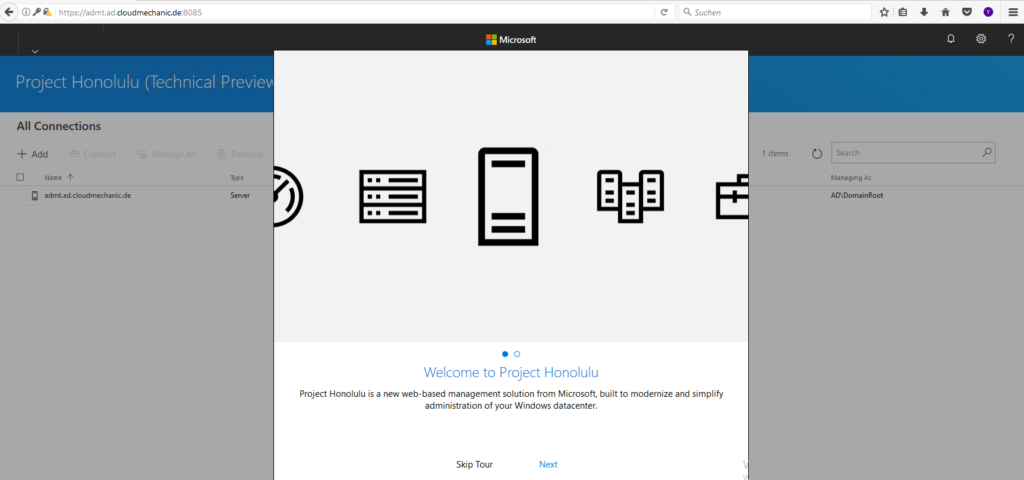Select the second tour page dot
Image resolution: width=1024 pixels, height=480 pixels.
tap(517, 354)
